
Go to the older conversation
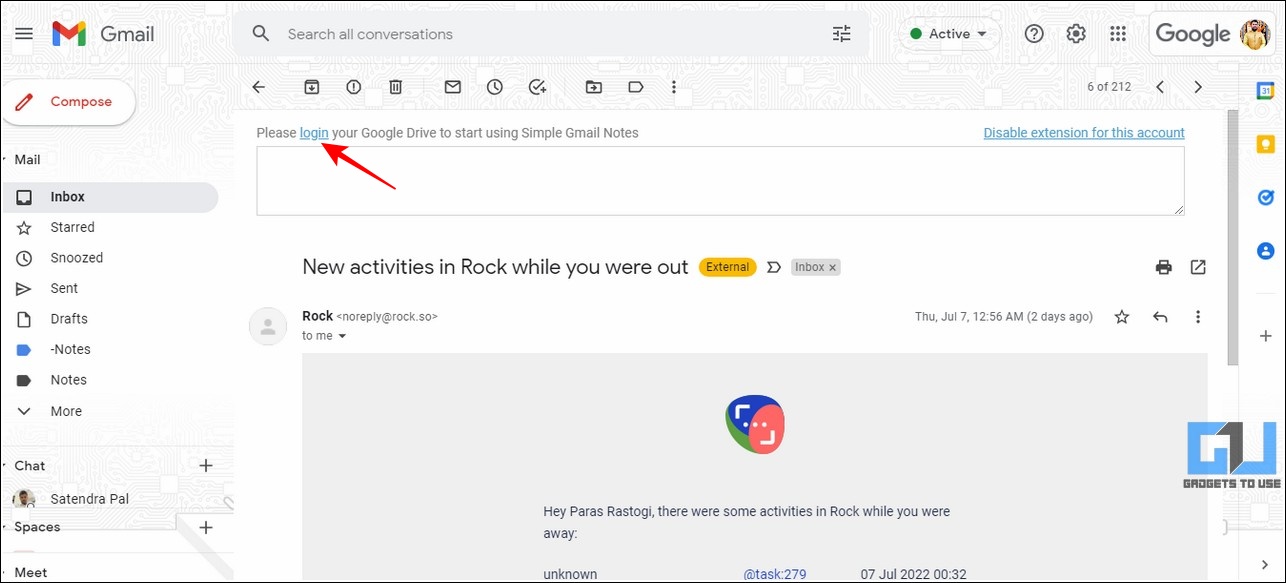tap(1198, 87)
